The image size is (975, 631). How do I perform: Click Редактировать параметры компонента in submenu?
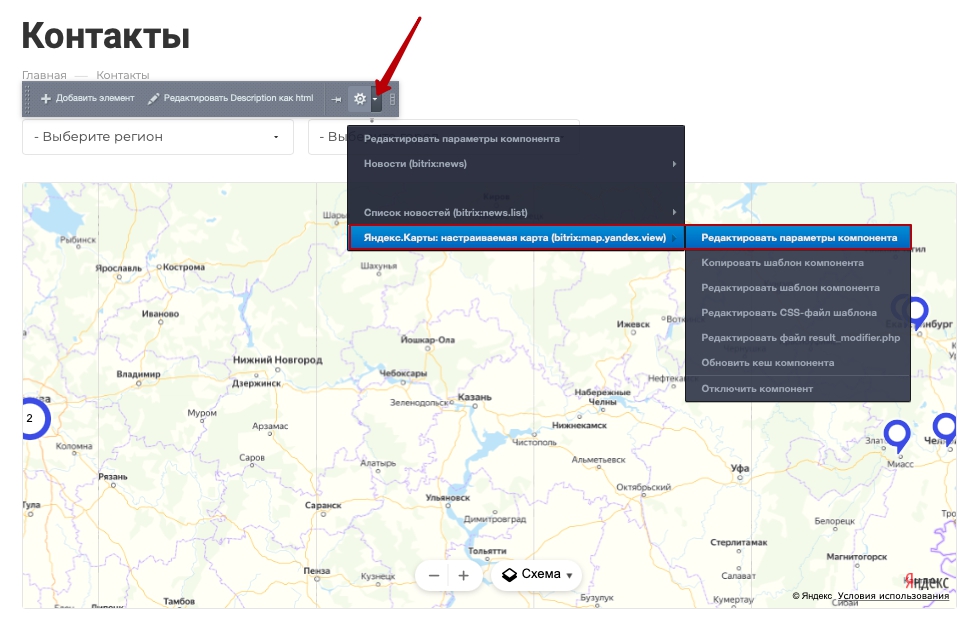(798, 237)
